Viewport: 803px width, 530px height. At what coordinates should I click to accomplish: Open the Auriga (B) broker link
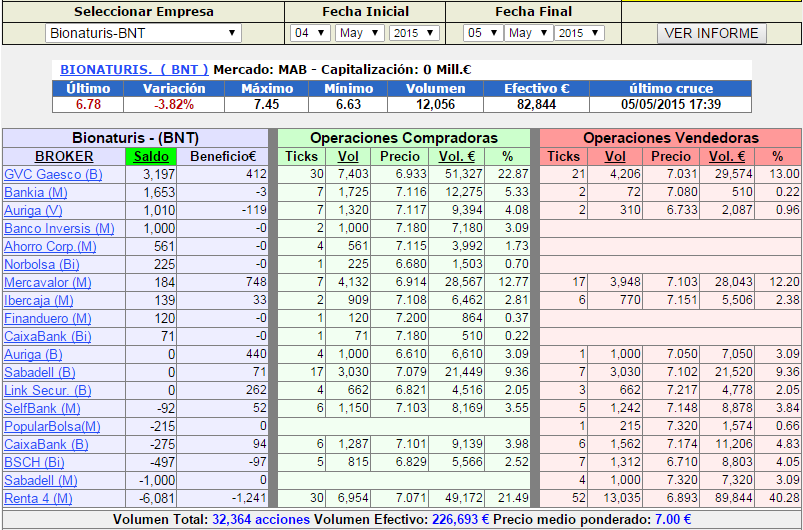click(33, 354)
